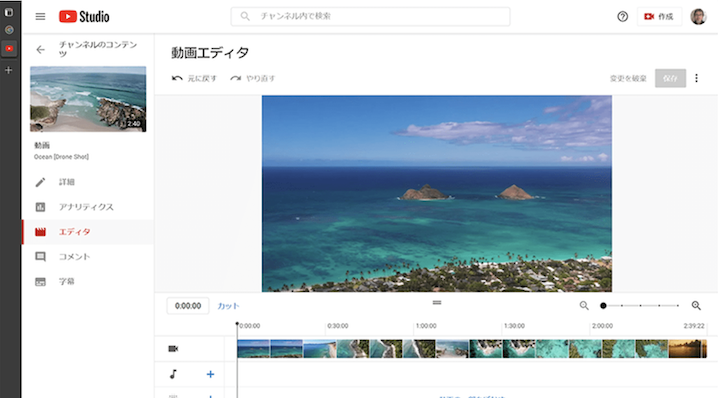The height and width of the screenshot is (398, 720).
Task: Open the account avatar menu
Action: pyautogui.click(x=698, y=17)
